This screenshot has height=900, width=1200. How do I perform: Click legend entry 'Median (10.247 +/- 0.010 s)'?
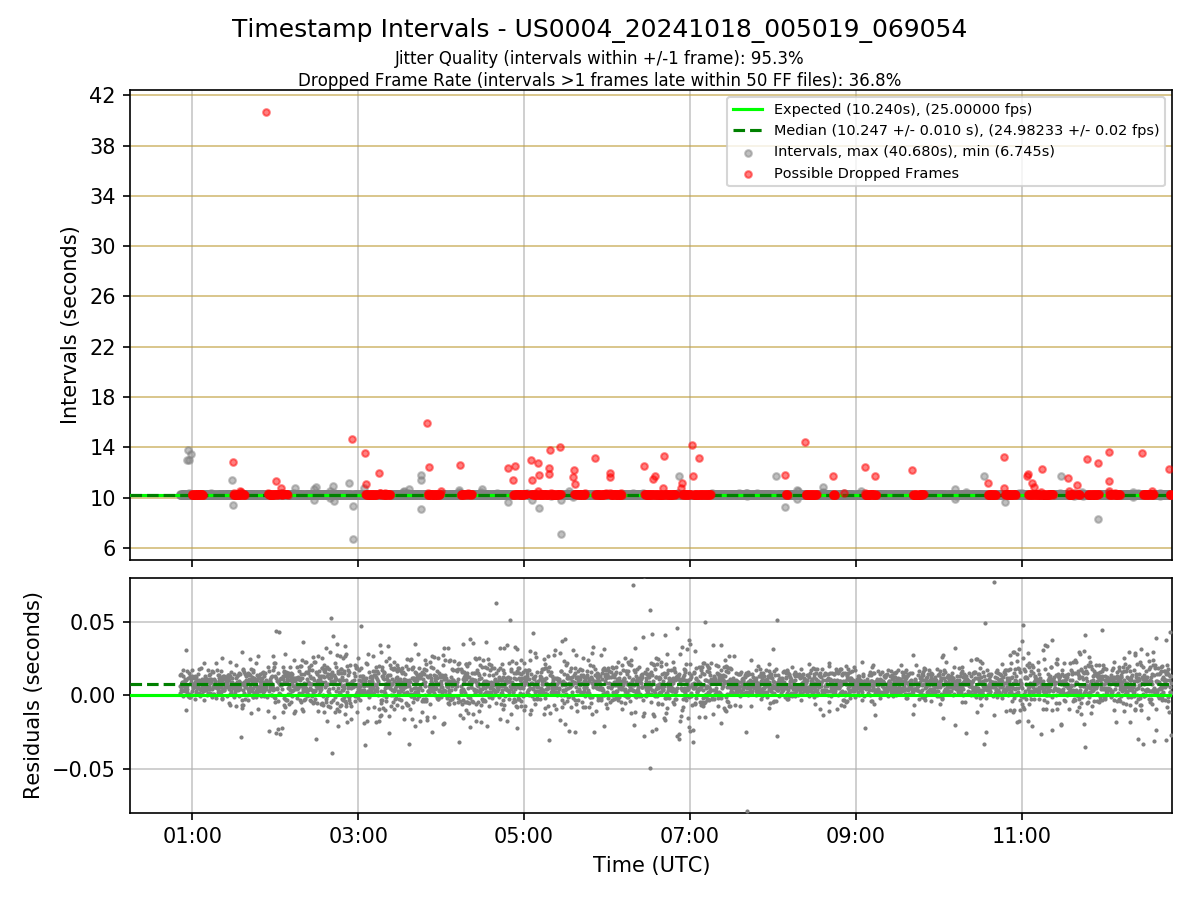coord(966,130)
